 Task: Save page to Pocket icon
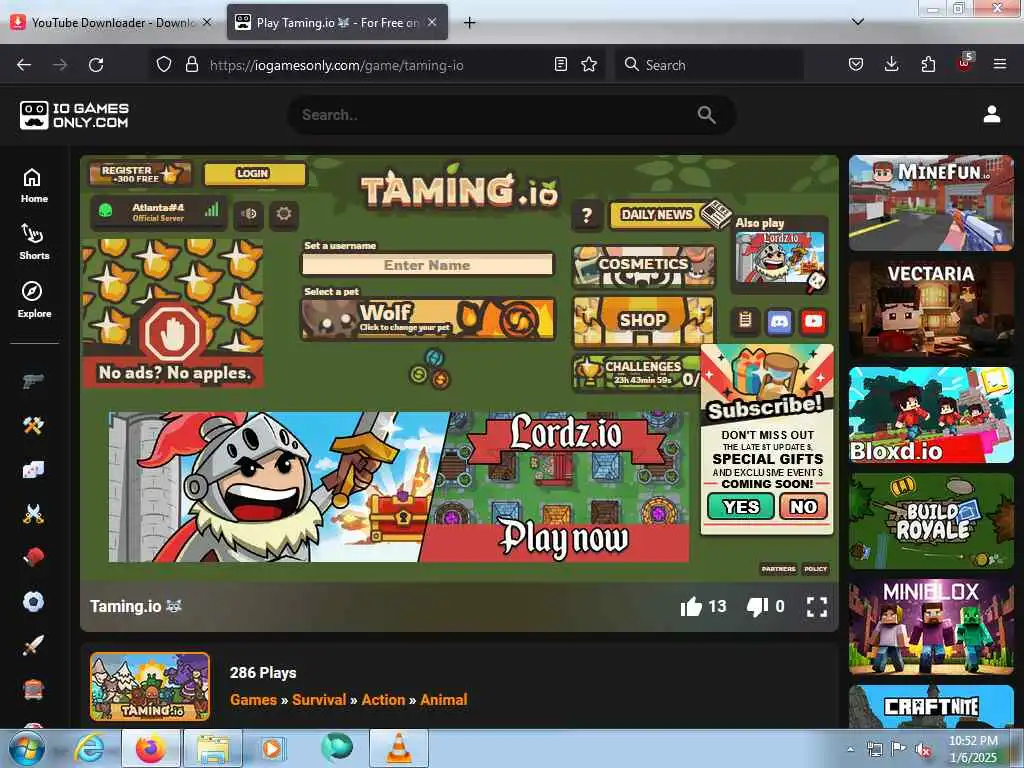856,65
